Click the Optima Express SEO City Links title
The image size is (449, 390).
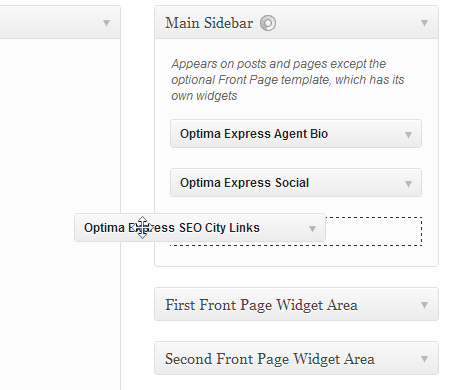coord(172,228)
